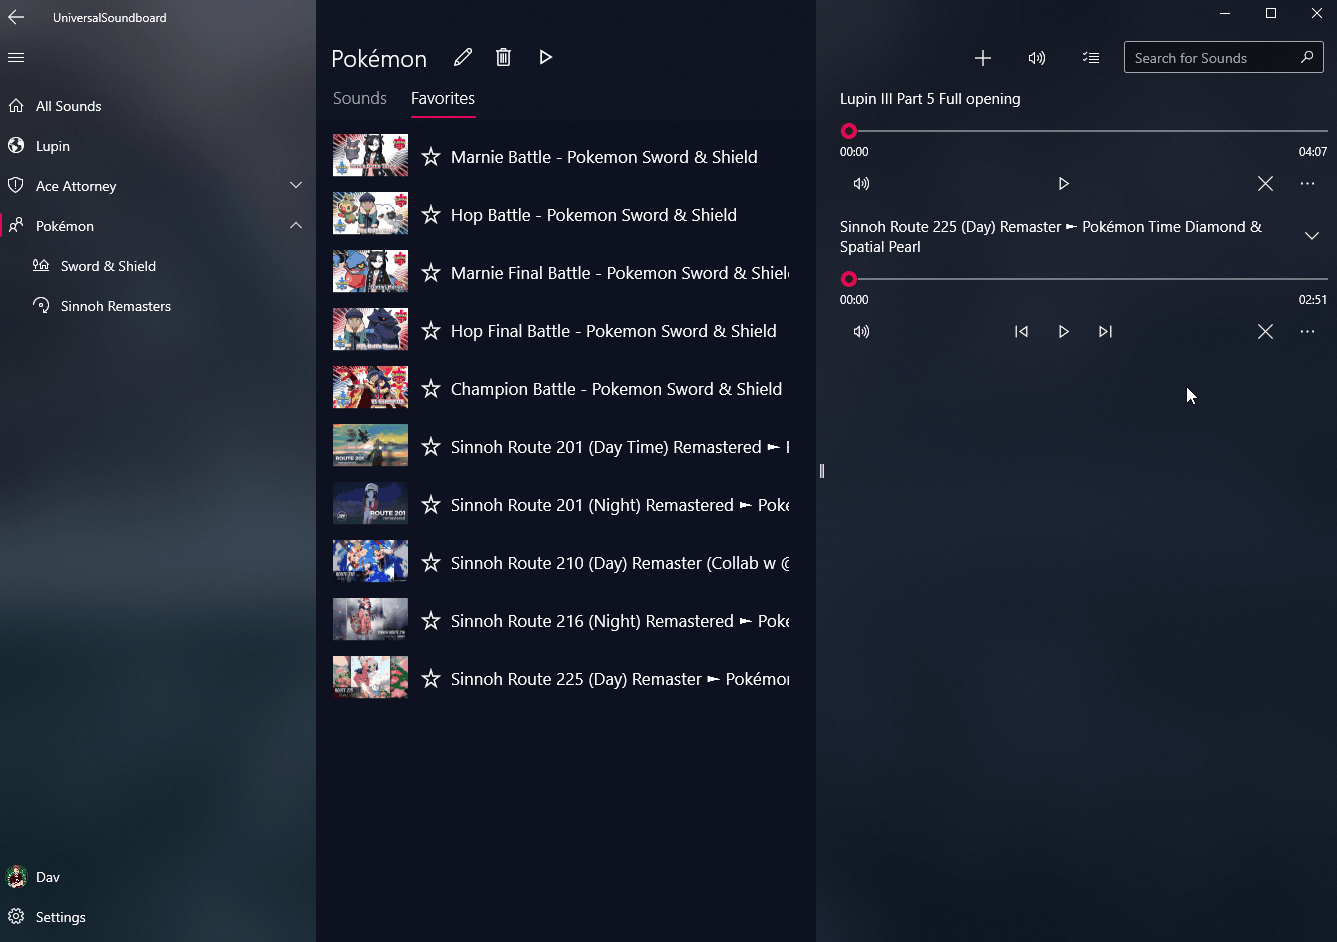Viewport: 1337px width, 942px height.
Task: Open the hamburger navigation menu
Action: tap(16, 58)
